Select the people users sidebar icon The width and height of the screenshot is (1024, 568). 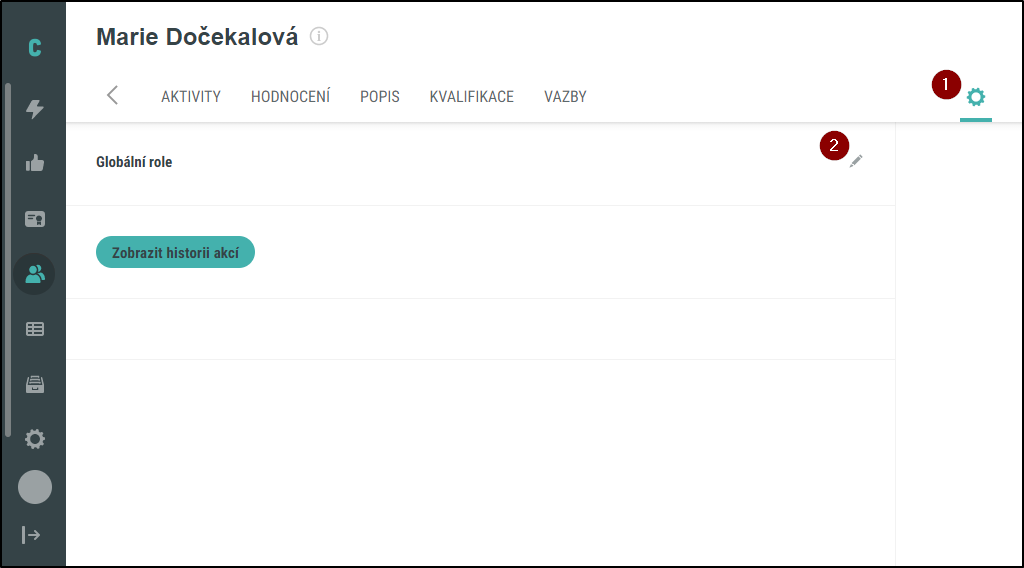[x=35, y=274]
